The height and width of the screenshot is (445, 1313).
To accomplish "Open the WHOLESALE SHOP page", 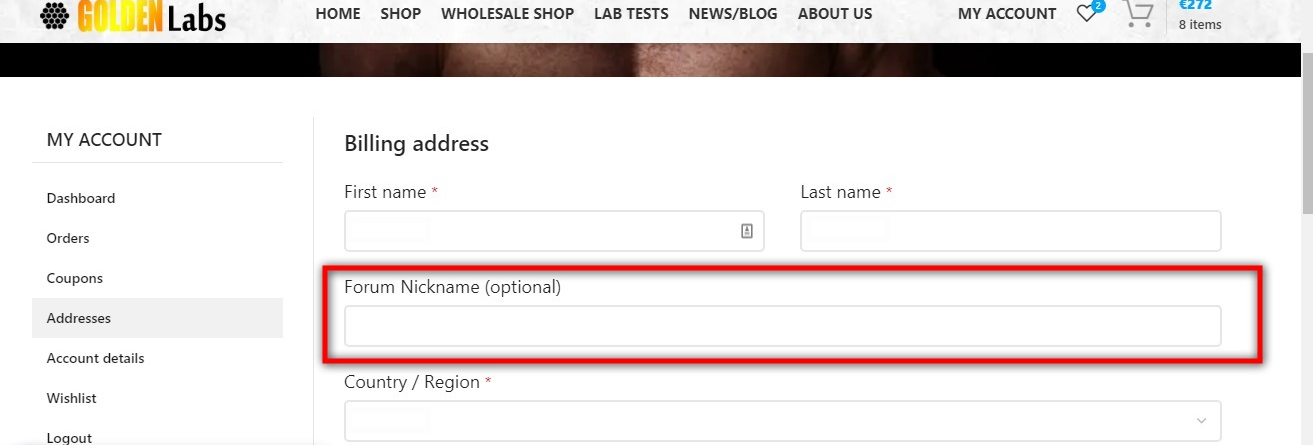I will click(507, 14).
